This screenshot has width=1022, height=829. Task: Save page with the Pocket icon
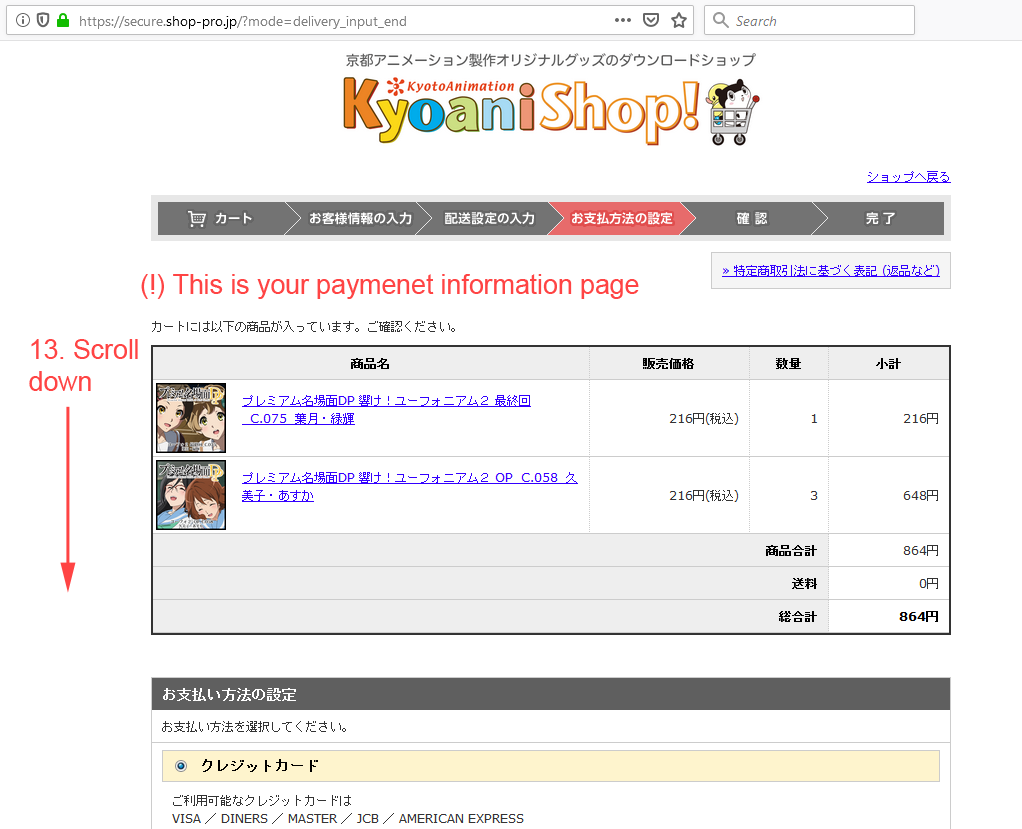tap(650, 21)
